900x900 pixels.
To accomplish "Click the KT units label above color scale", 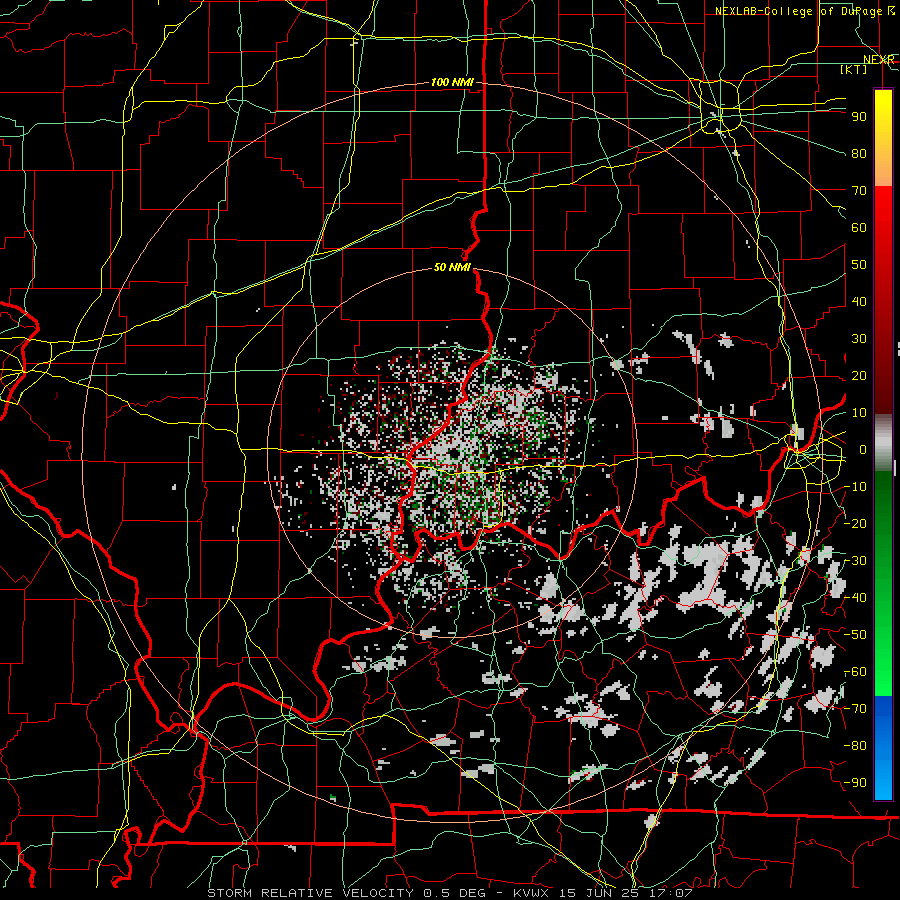I will click(854, 69).
